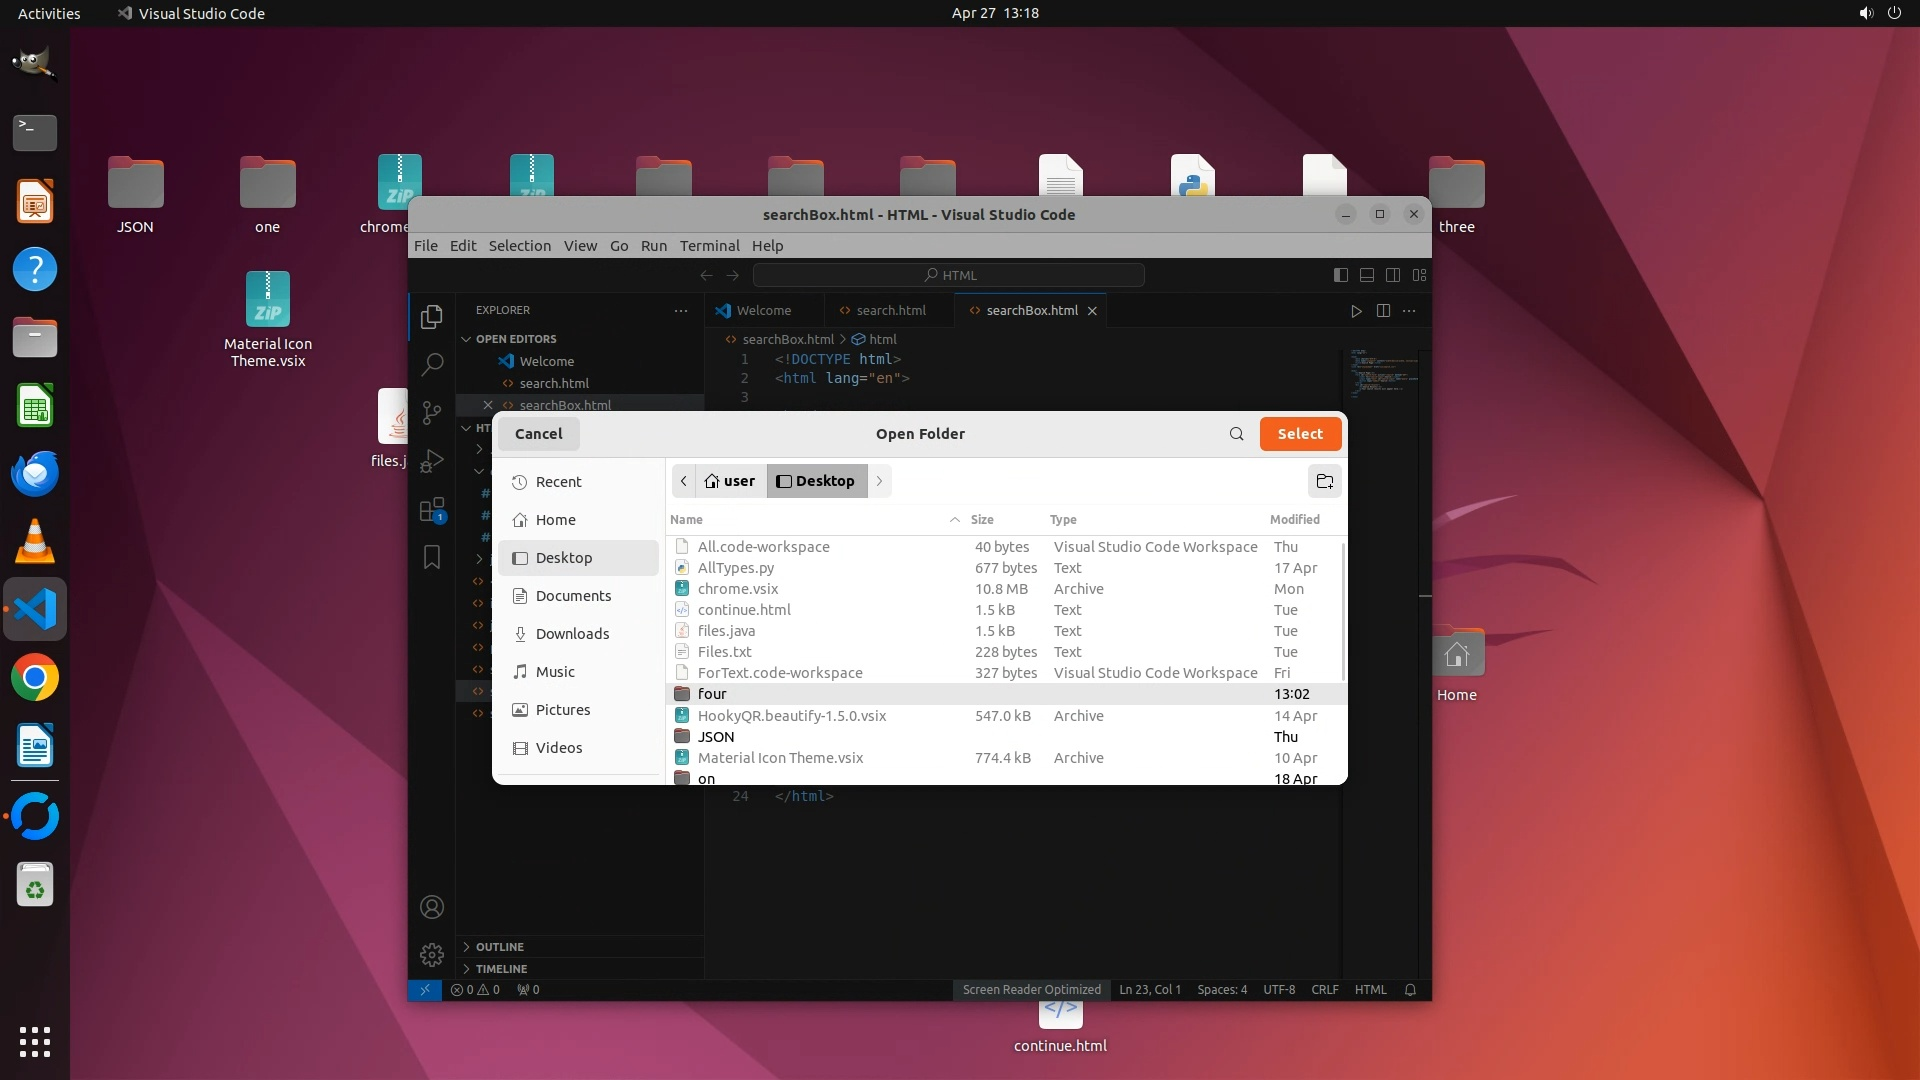Click the notifications bell in status bar
This screenshot has width=1920, height=1080.
point(1410,990)
